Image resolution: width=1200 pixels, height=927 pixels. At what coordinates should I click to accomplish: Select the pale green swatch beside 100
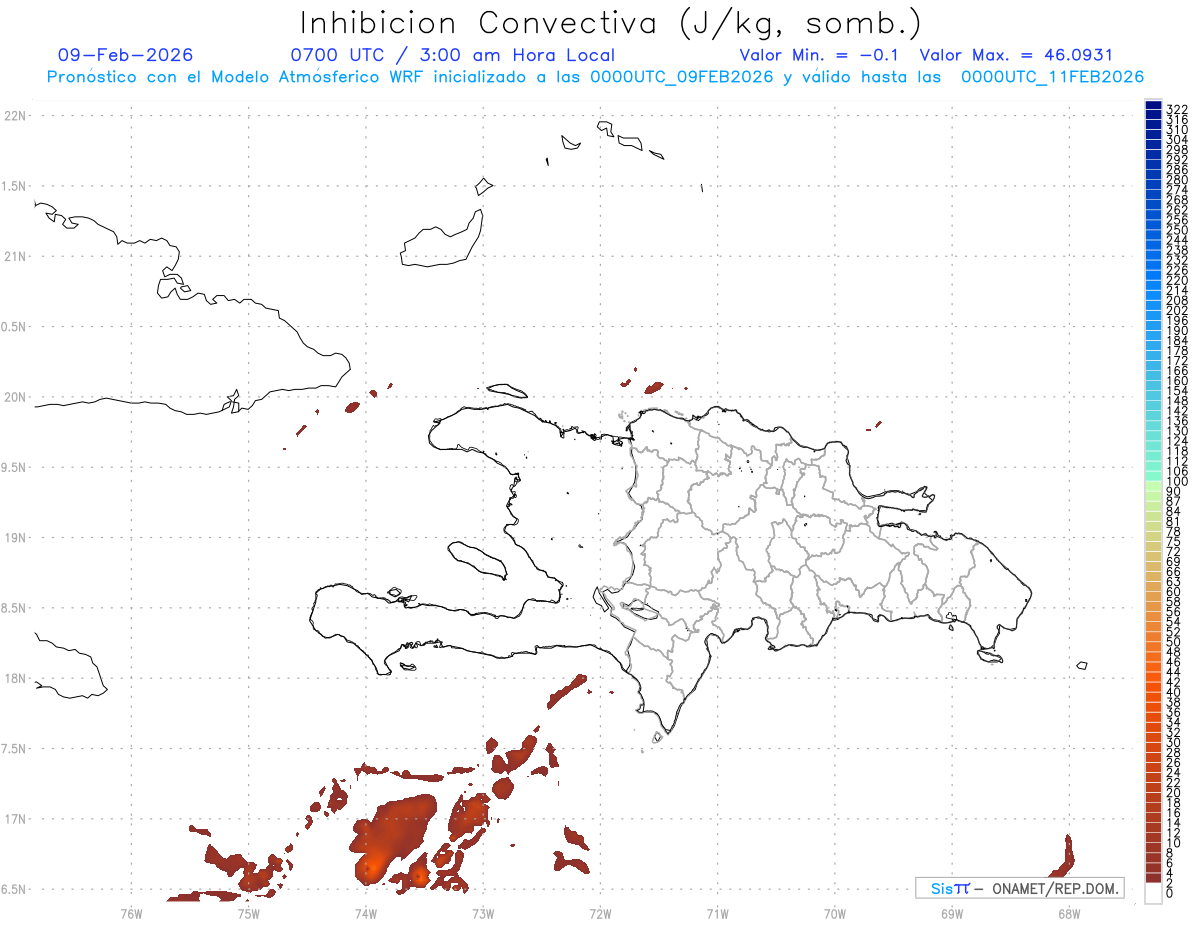coord(1153,484)
